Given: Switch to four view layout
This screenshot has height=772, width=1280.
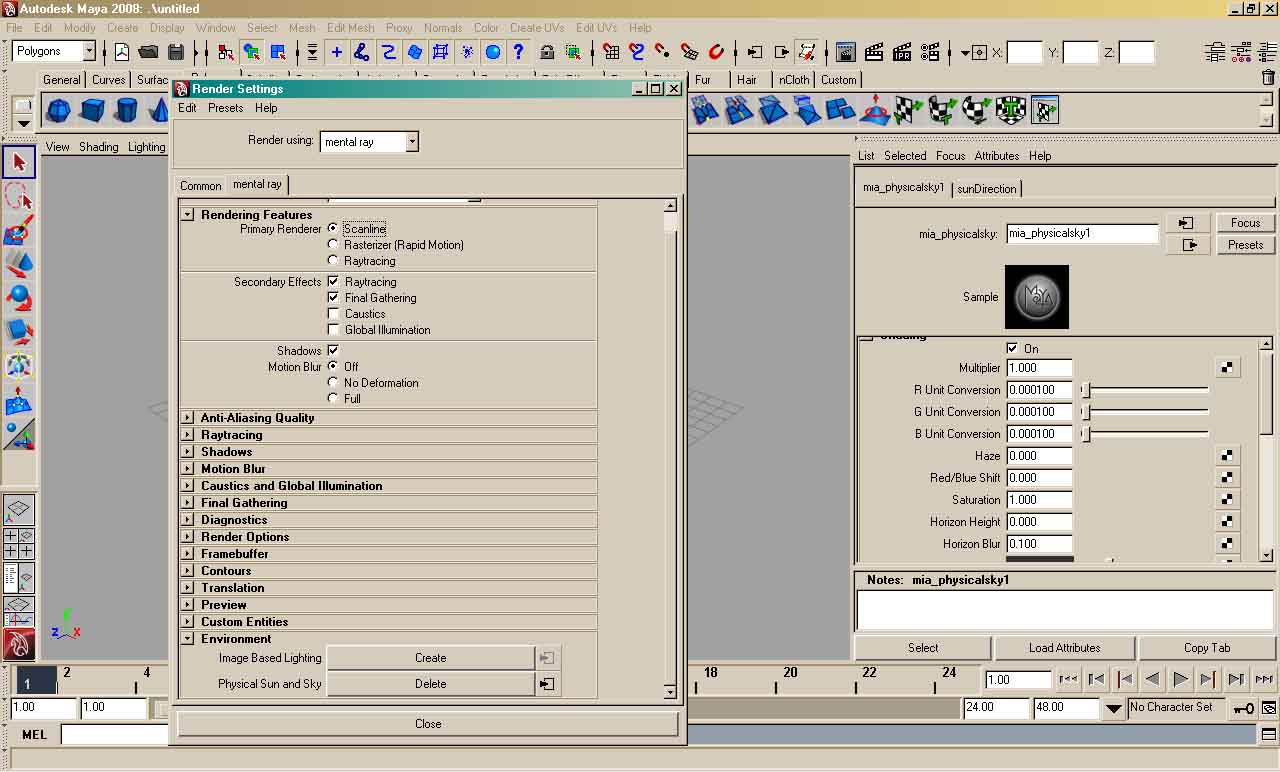Looking at the screenshot, I should click(19, 544).
